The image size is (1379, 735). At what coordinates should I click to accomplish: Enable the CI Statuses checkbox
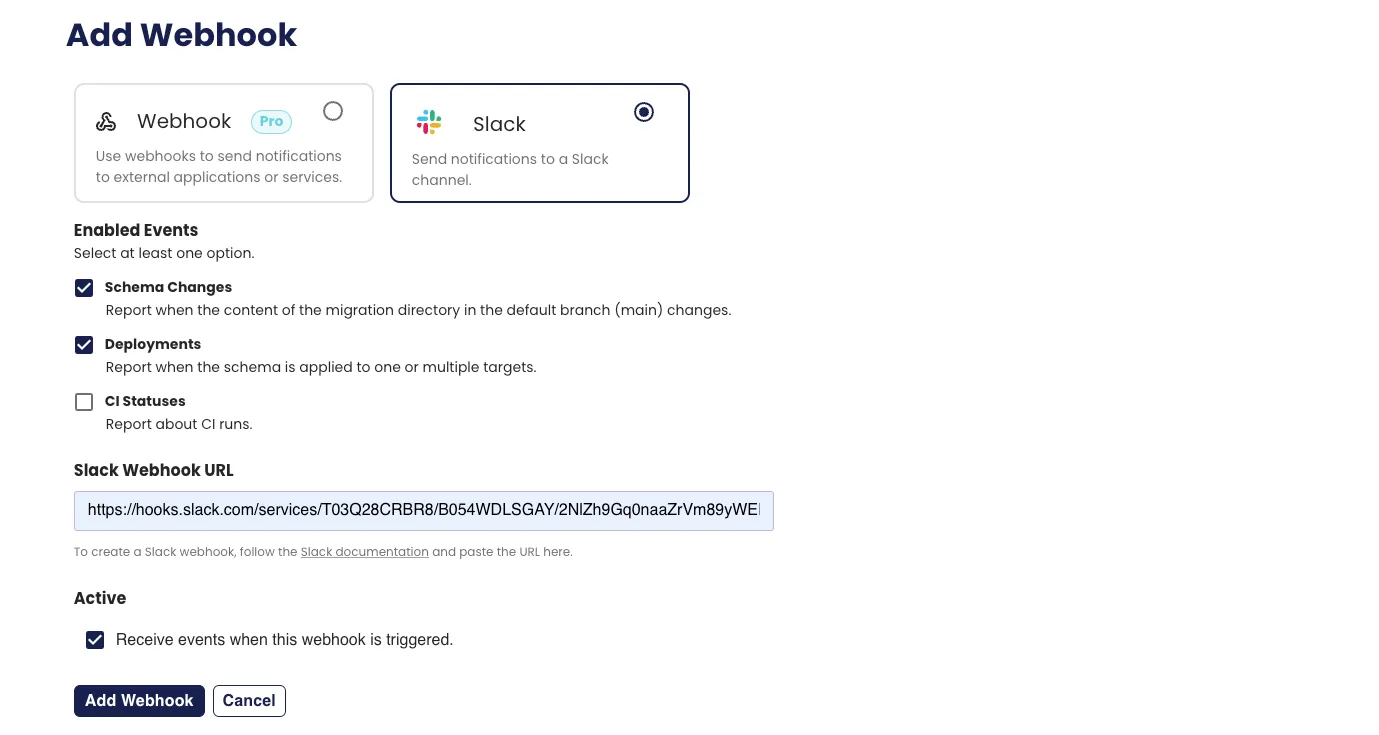pos(84,402)
